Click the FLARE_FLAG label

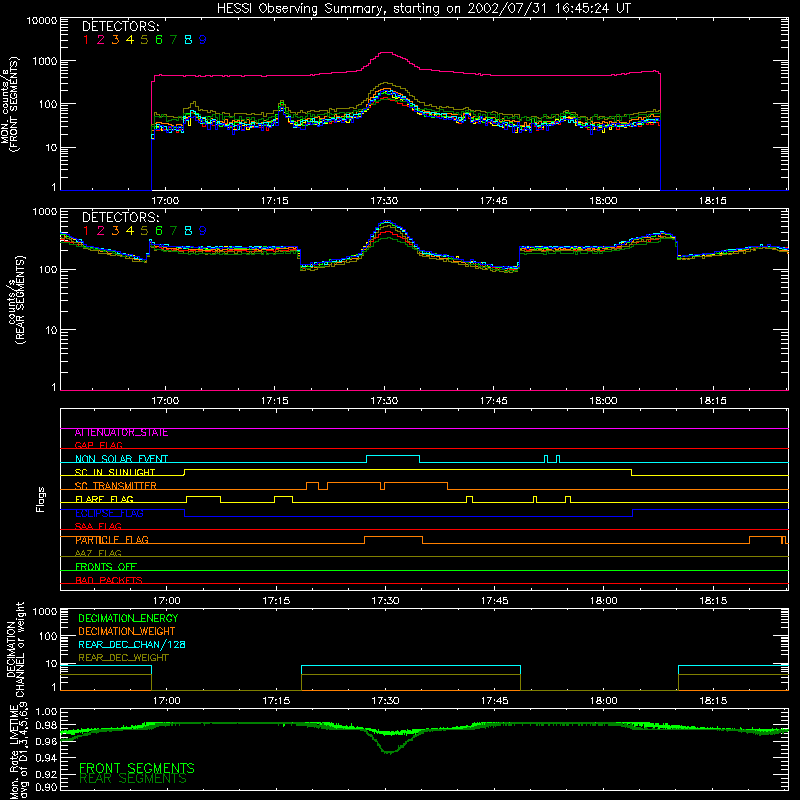[x=104, y=499]
